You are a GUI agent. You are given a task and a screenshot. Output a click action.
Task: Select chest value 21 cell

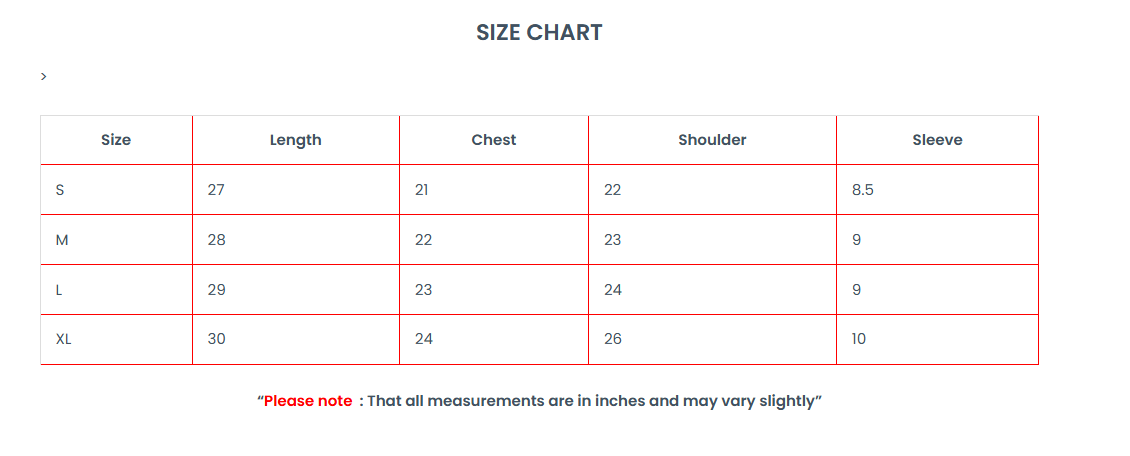tap(422, 190)
